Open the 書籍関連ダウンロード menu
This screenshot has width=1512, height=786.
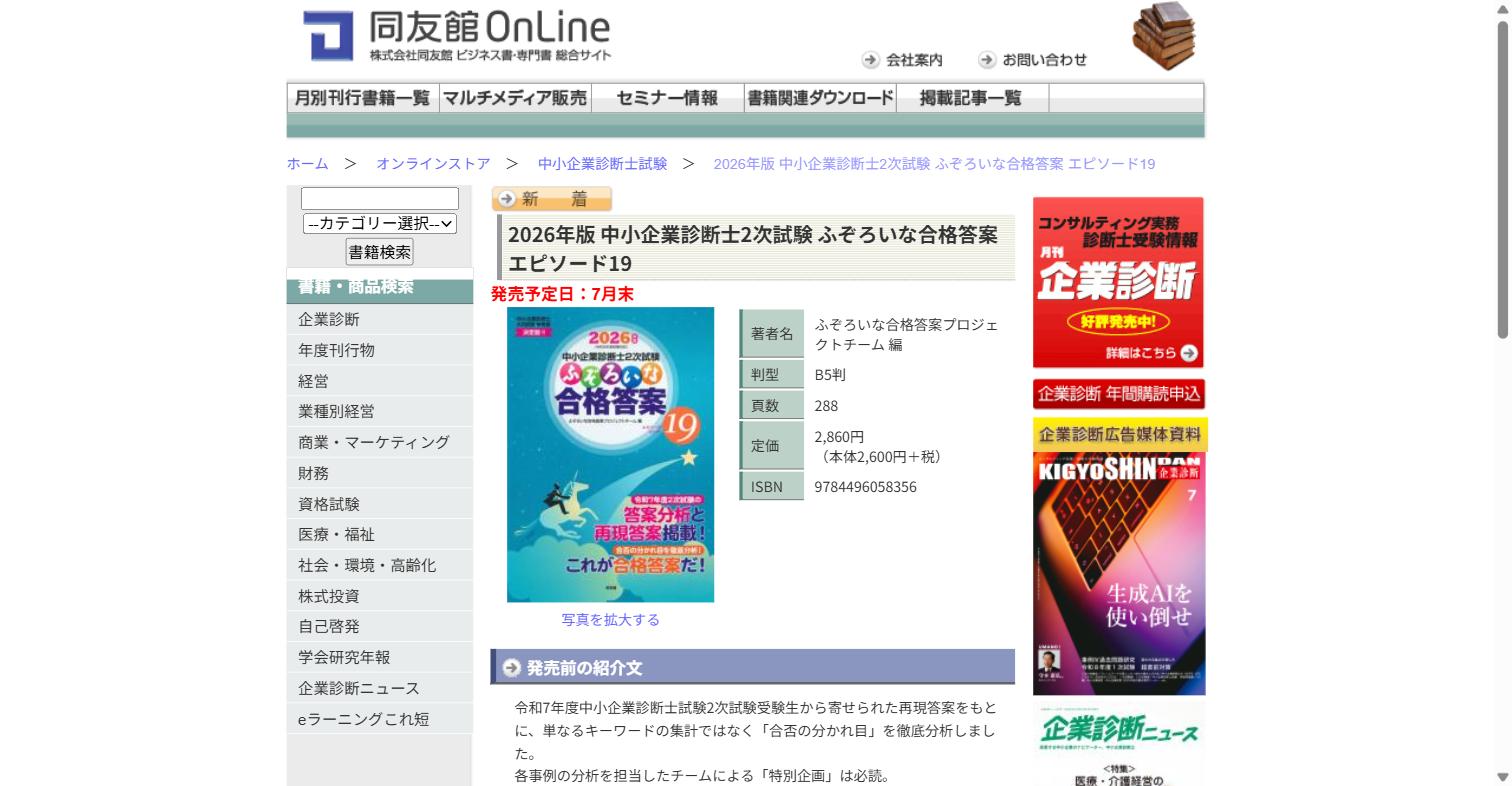click(820, 98)
